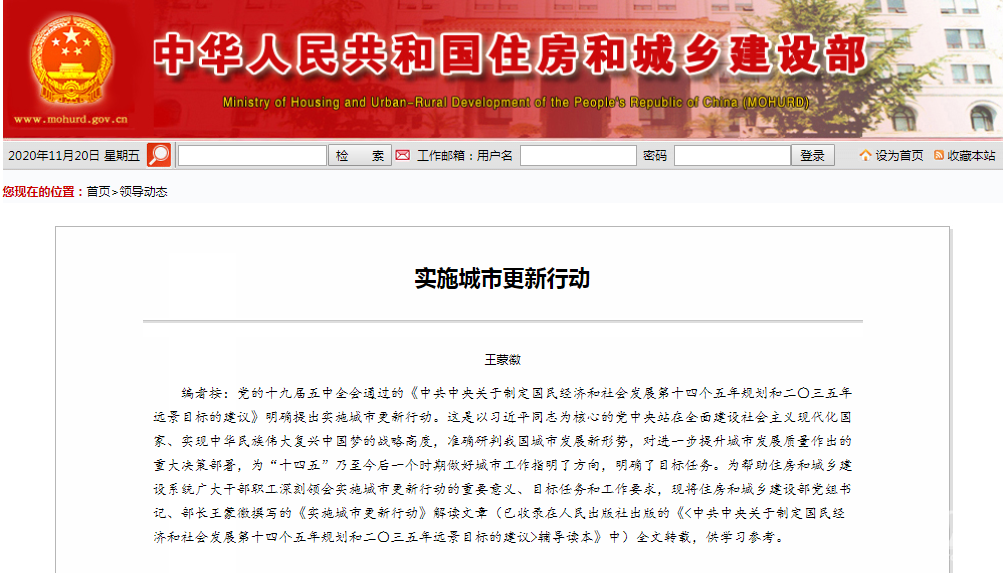Screen dimensions: 1006x573
Task: Click the article title 实施城市更新行动
Action: click(x=502, y=278)
